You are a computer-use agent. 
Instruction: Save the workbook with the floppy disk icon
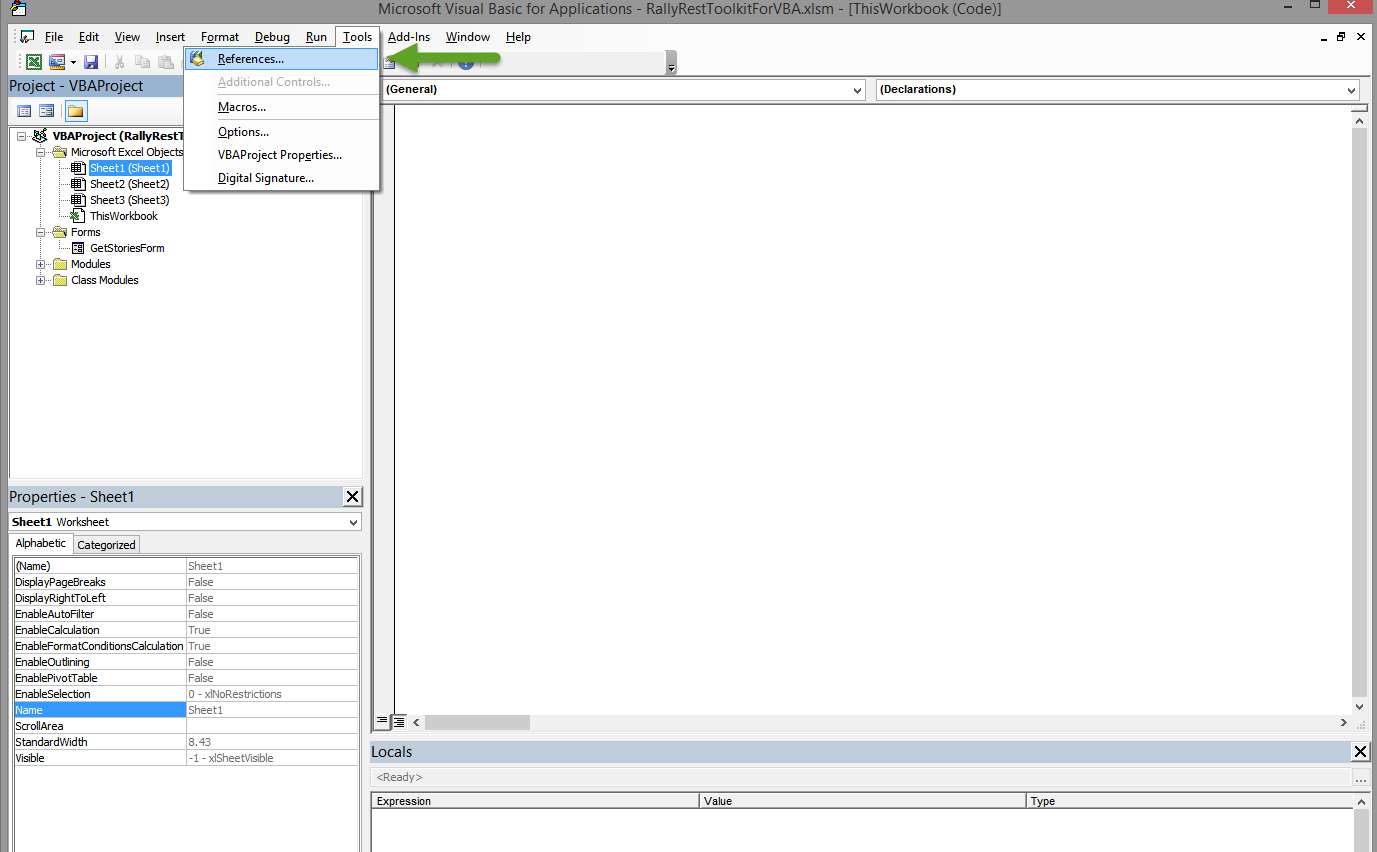[x=91, y=61]
